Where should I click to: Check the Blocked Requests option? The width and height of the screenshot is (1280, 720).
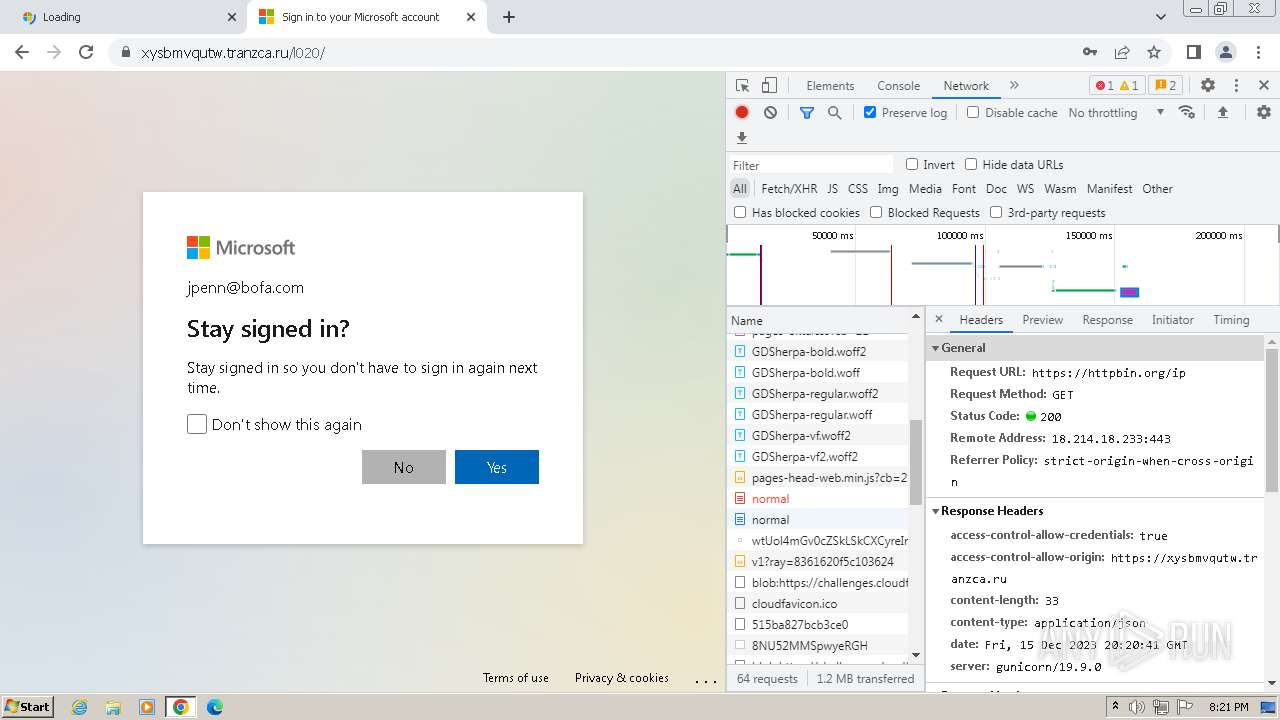876,212
